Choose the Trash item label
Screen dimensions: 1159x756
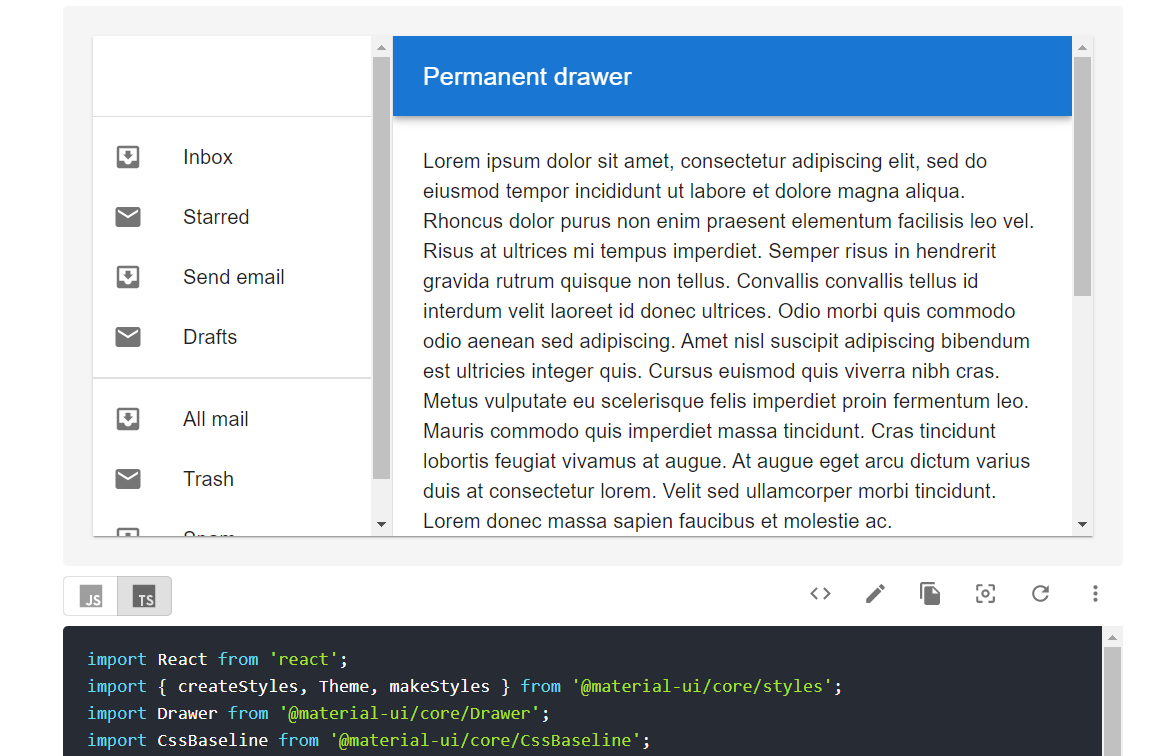(208, 479)
